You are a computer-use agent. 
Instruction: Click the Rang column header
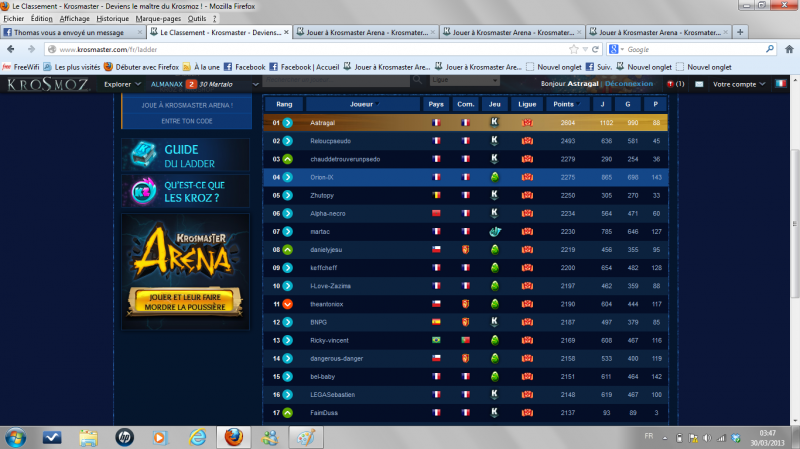coord(284,104)
